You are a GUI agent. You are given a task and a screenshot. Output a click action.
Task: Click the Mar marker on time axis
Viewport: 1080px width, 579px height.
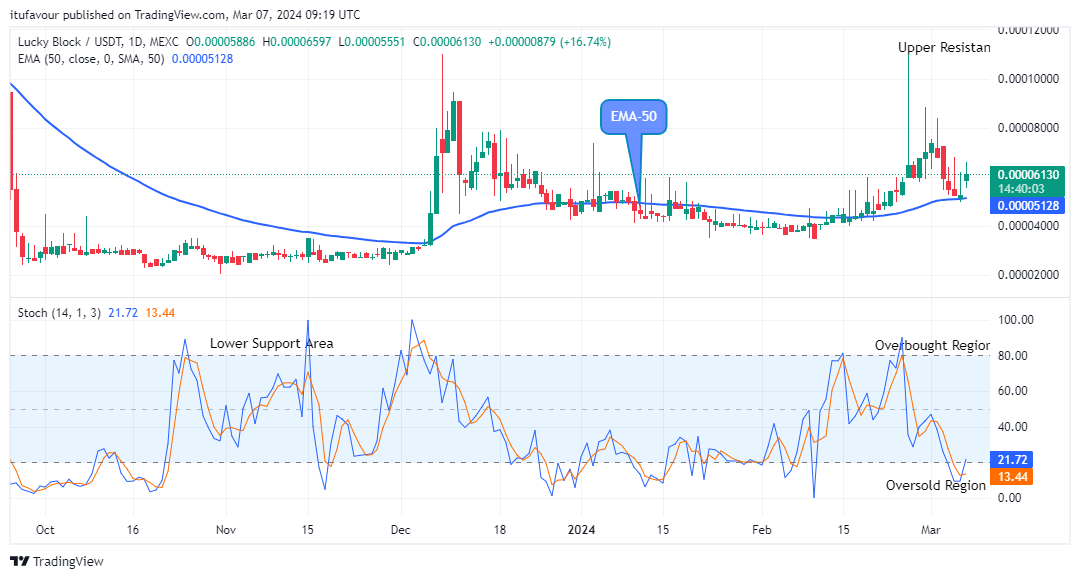click(931, 530)
